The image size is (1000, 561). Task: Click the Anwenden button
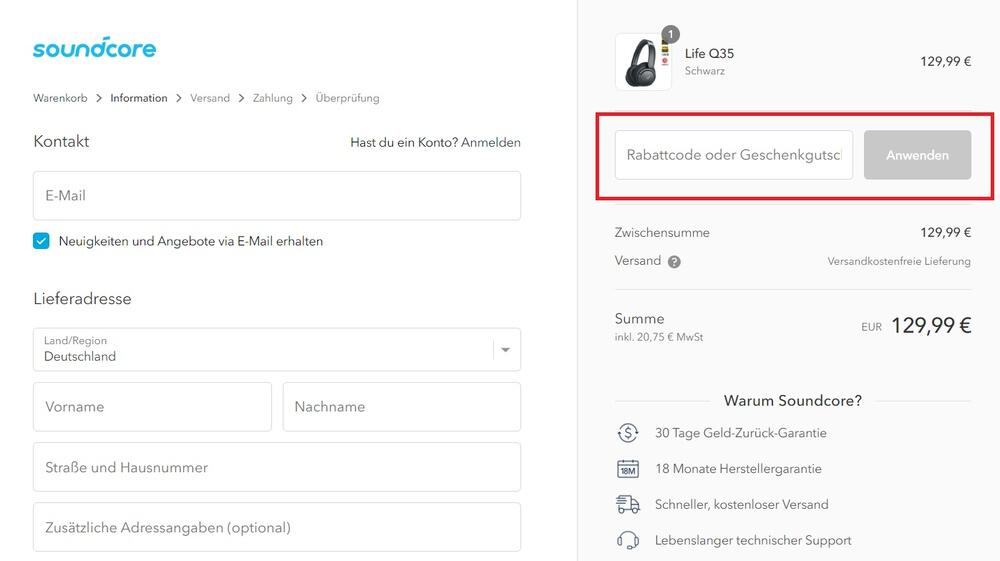pyautogui.click(x=917, y=155)
